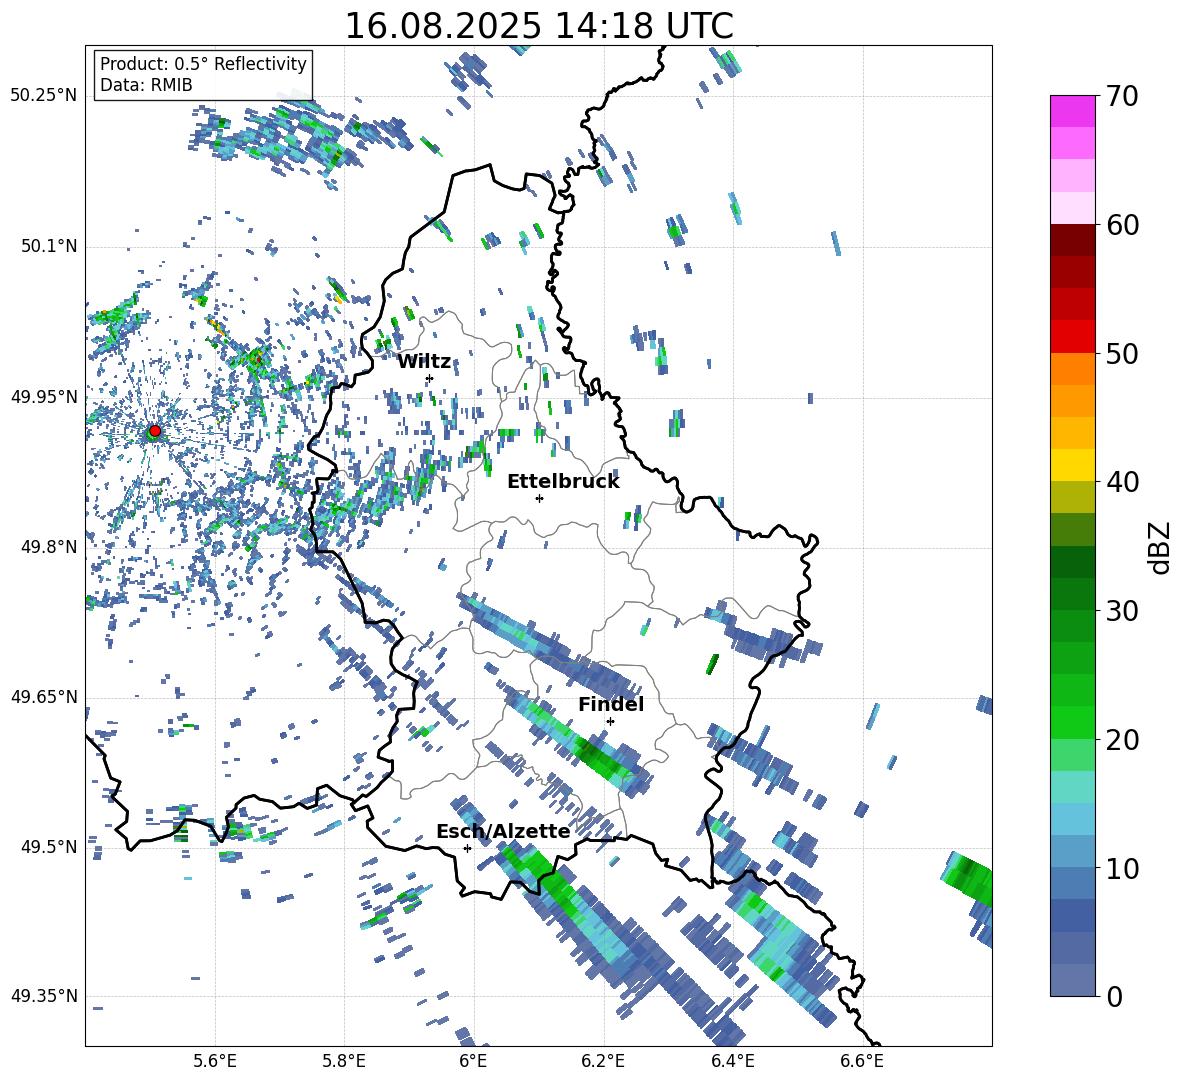Click the colorbar value 20
This screenshot has height=1081, width=1184.
[1122, 740]
